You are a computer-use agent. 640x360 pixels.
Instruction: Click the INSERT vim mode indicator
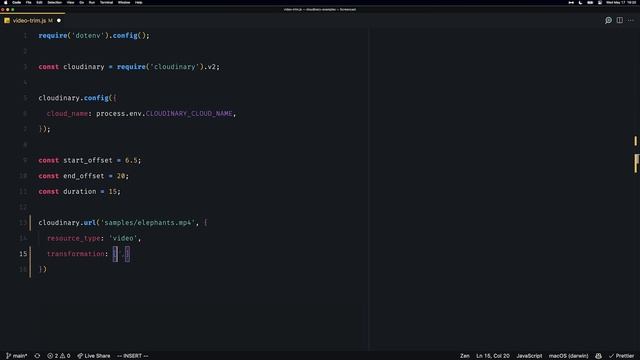tap(133, 356)
